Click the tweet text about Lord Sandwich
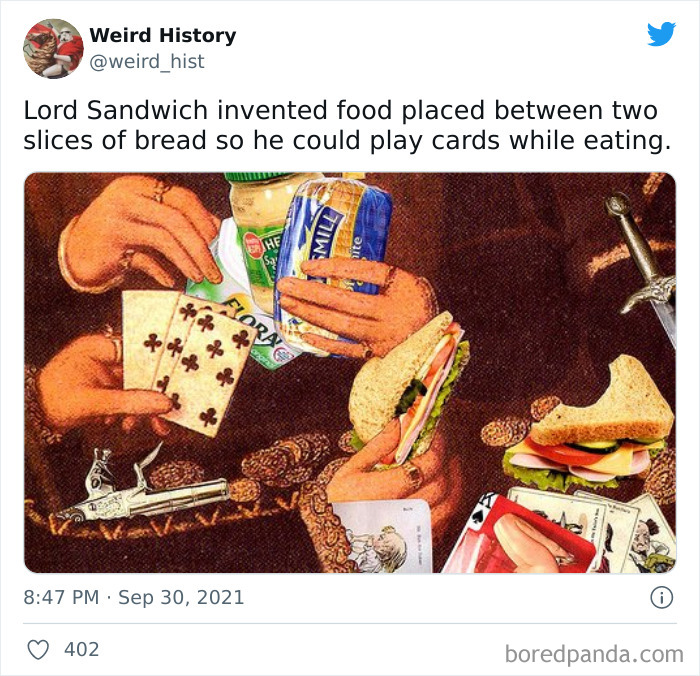 pyautogui.click(x=347, y=125)
